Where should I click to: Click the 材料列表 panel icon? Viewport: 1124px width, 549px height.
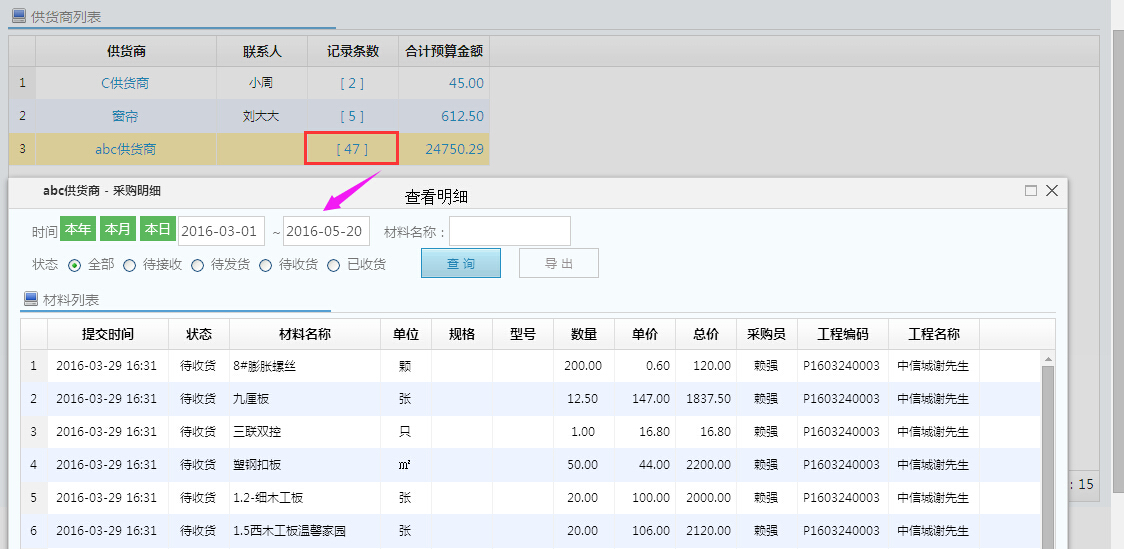click(x=30, y=299)
